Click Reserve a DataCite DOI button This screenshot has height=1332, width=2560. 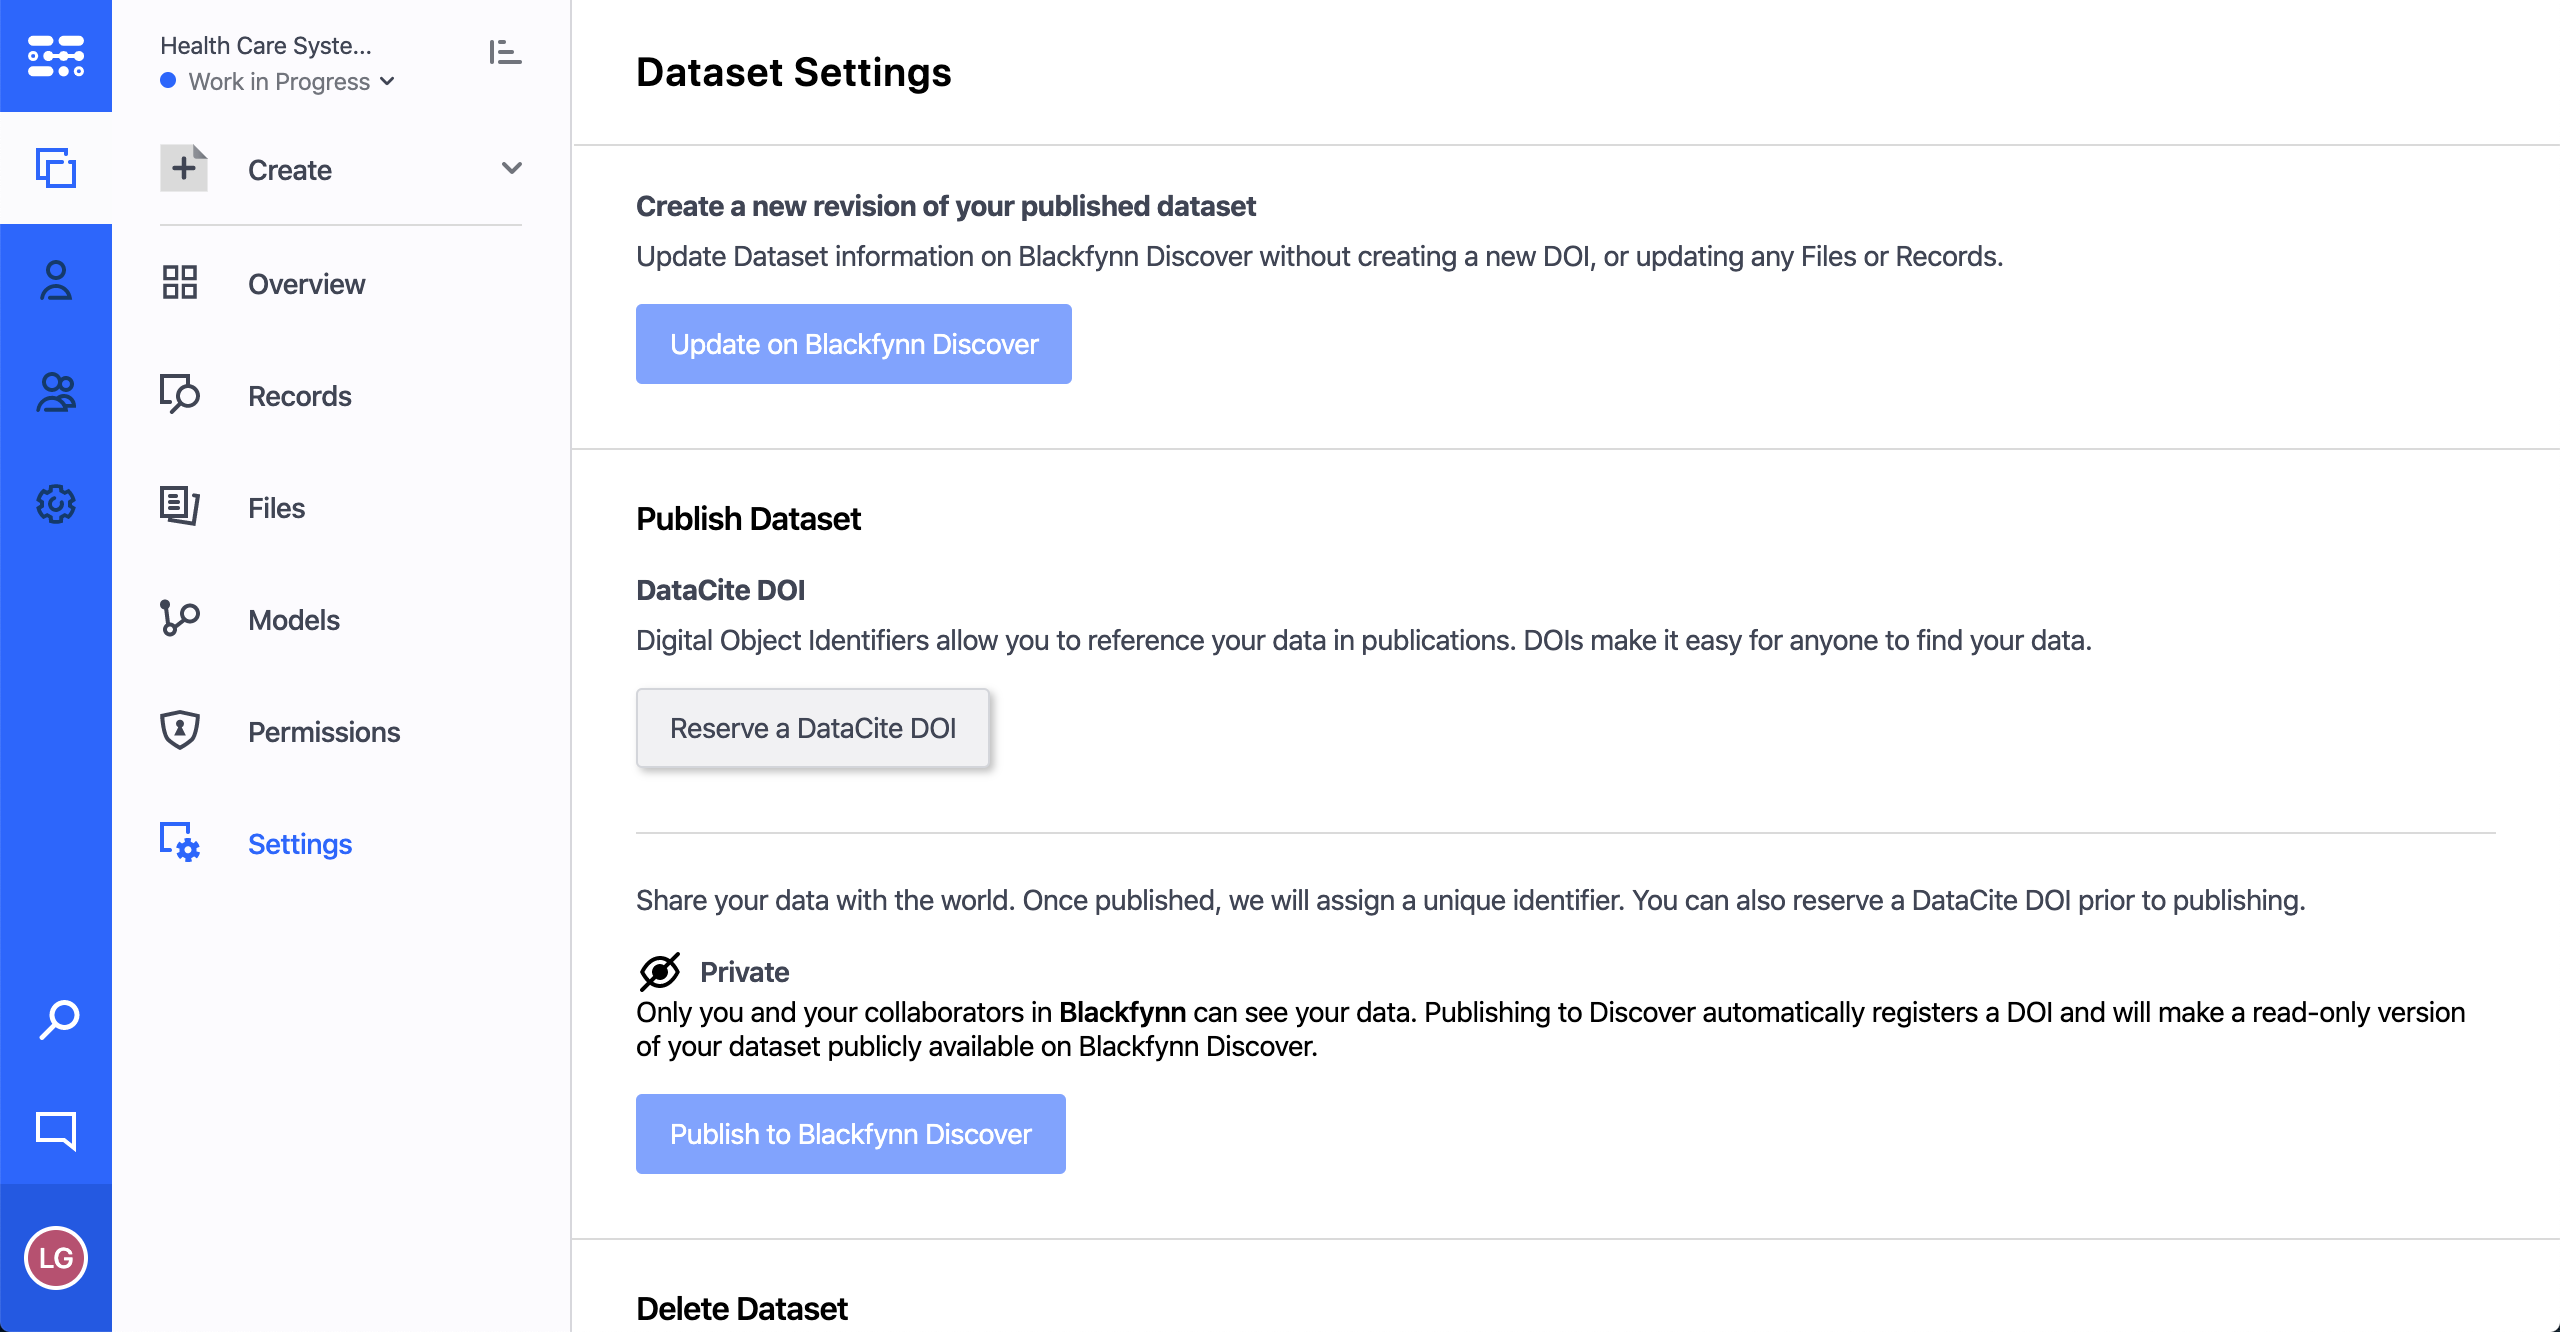[812, 728]
